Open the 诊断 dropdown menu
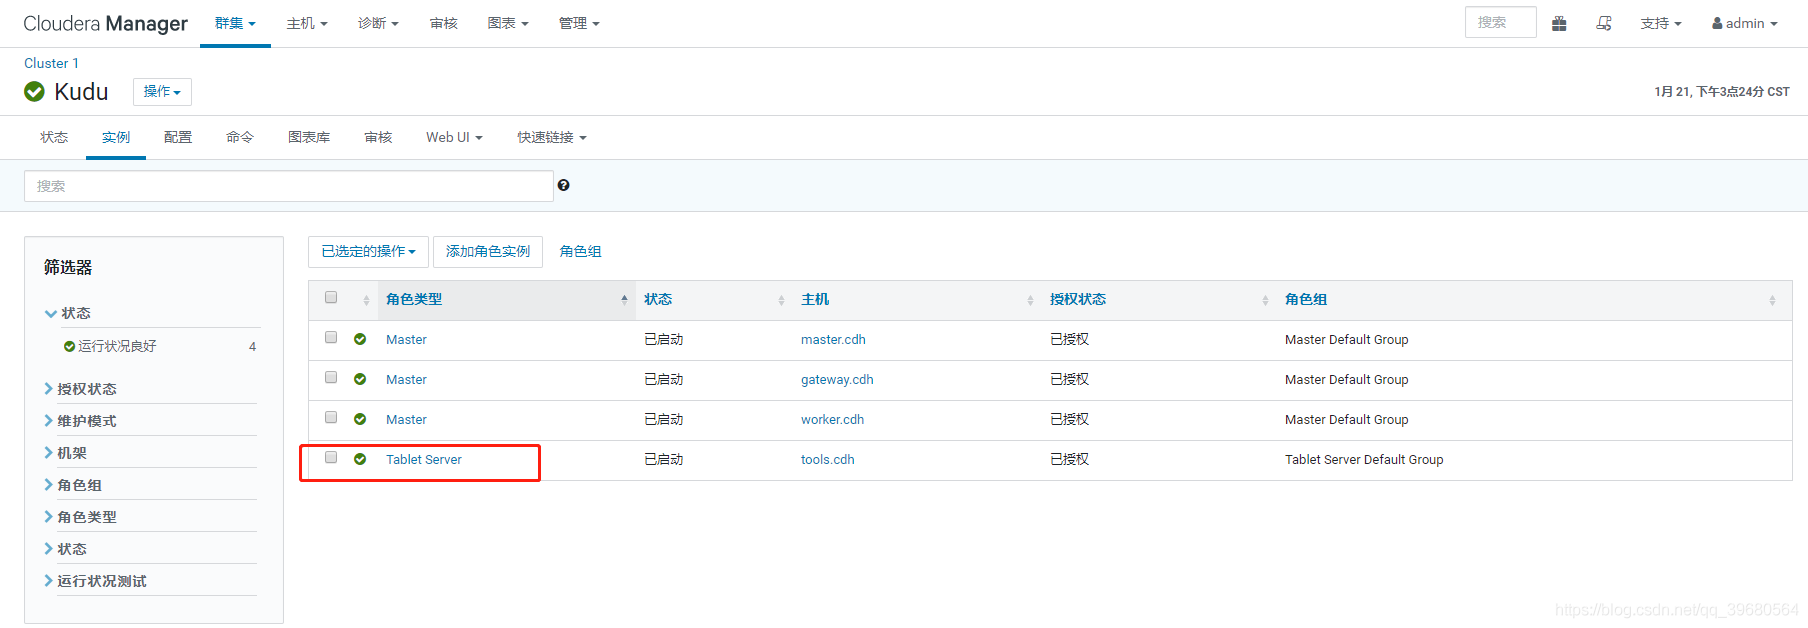Screen dimensions: 1808x628 (x=378, y=23)
